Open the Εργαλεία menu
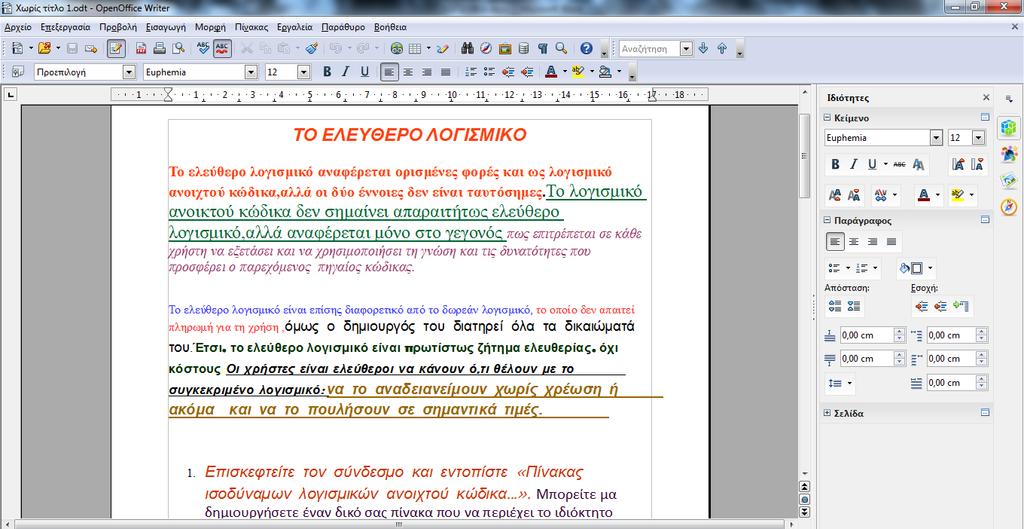 click(x=295, y=27)
